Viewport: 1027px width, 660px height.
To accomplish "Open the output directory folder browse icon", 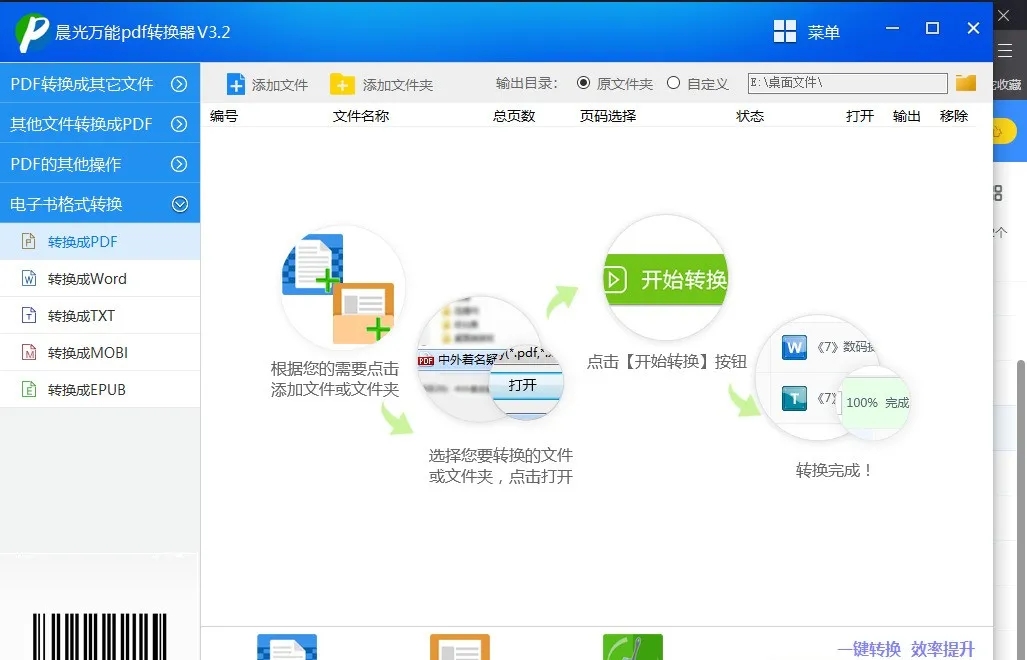I will 965,83.
